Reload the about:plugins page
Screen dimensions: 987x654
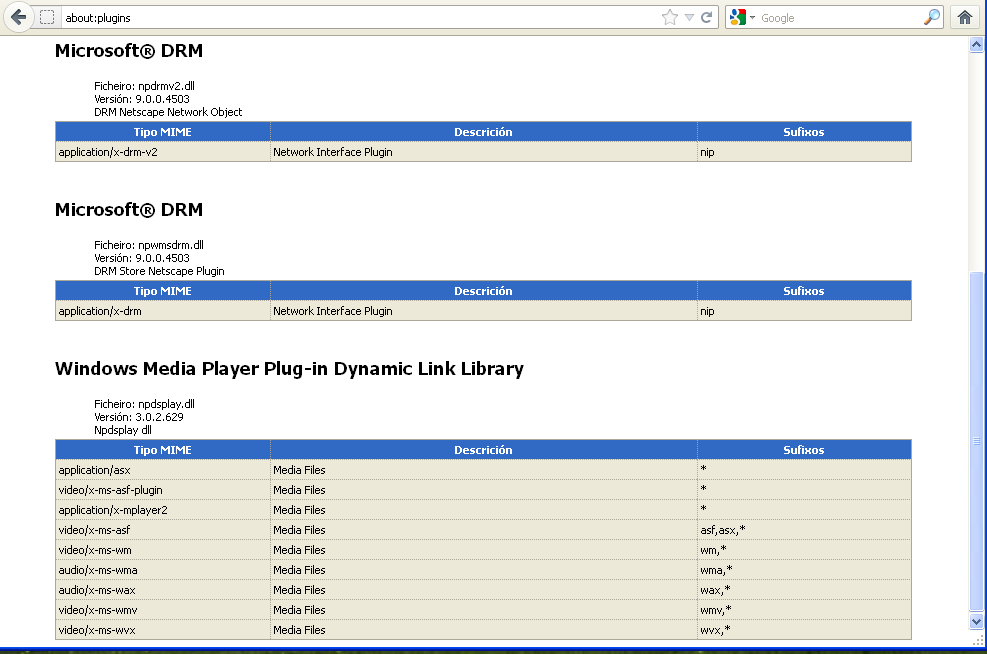pos(707,17)
